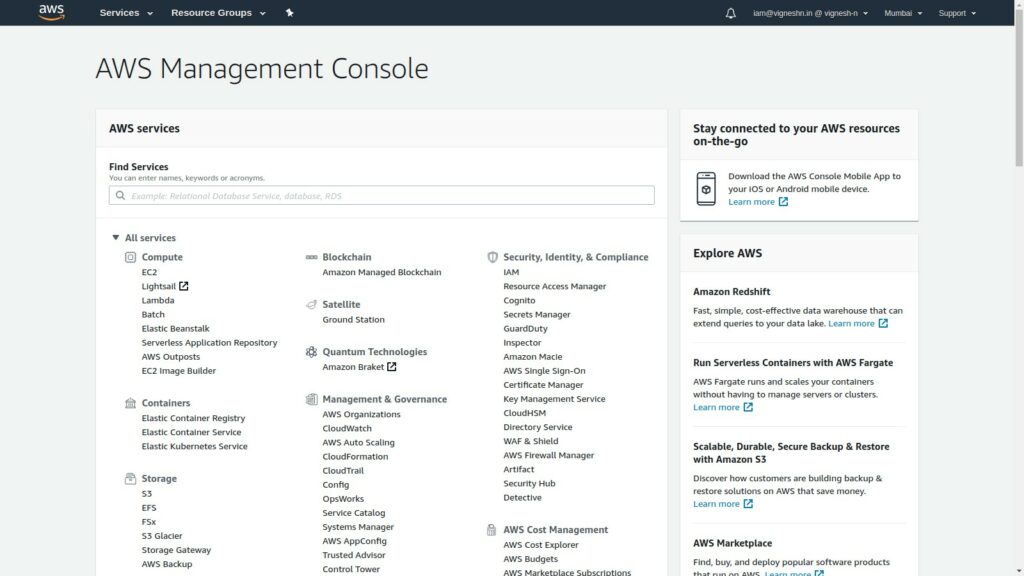Open AWS Budgets

[x=530, y=559]
